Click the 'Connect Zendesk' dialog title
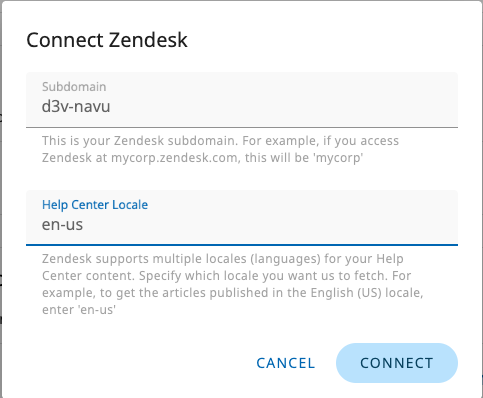483x398 pixels. point(107,40)
